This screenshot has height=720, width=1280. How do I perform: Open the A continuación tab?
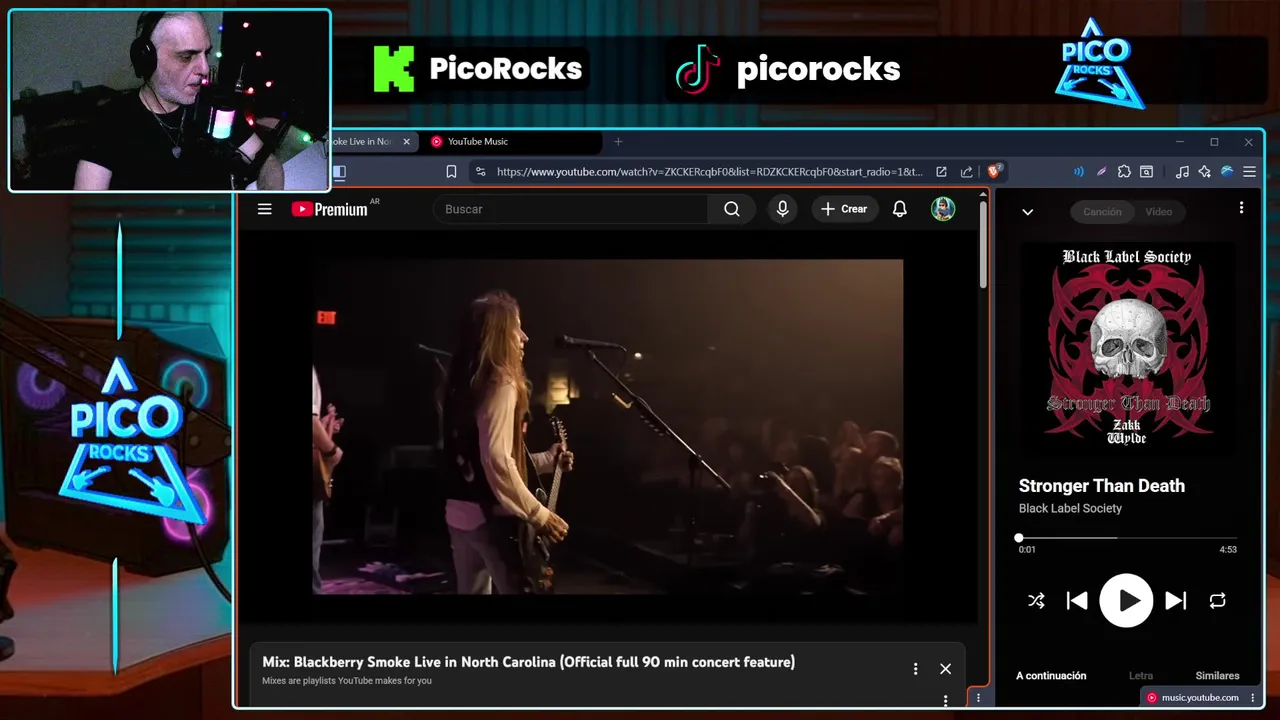point(1051,676)
